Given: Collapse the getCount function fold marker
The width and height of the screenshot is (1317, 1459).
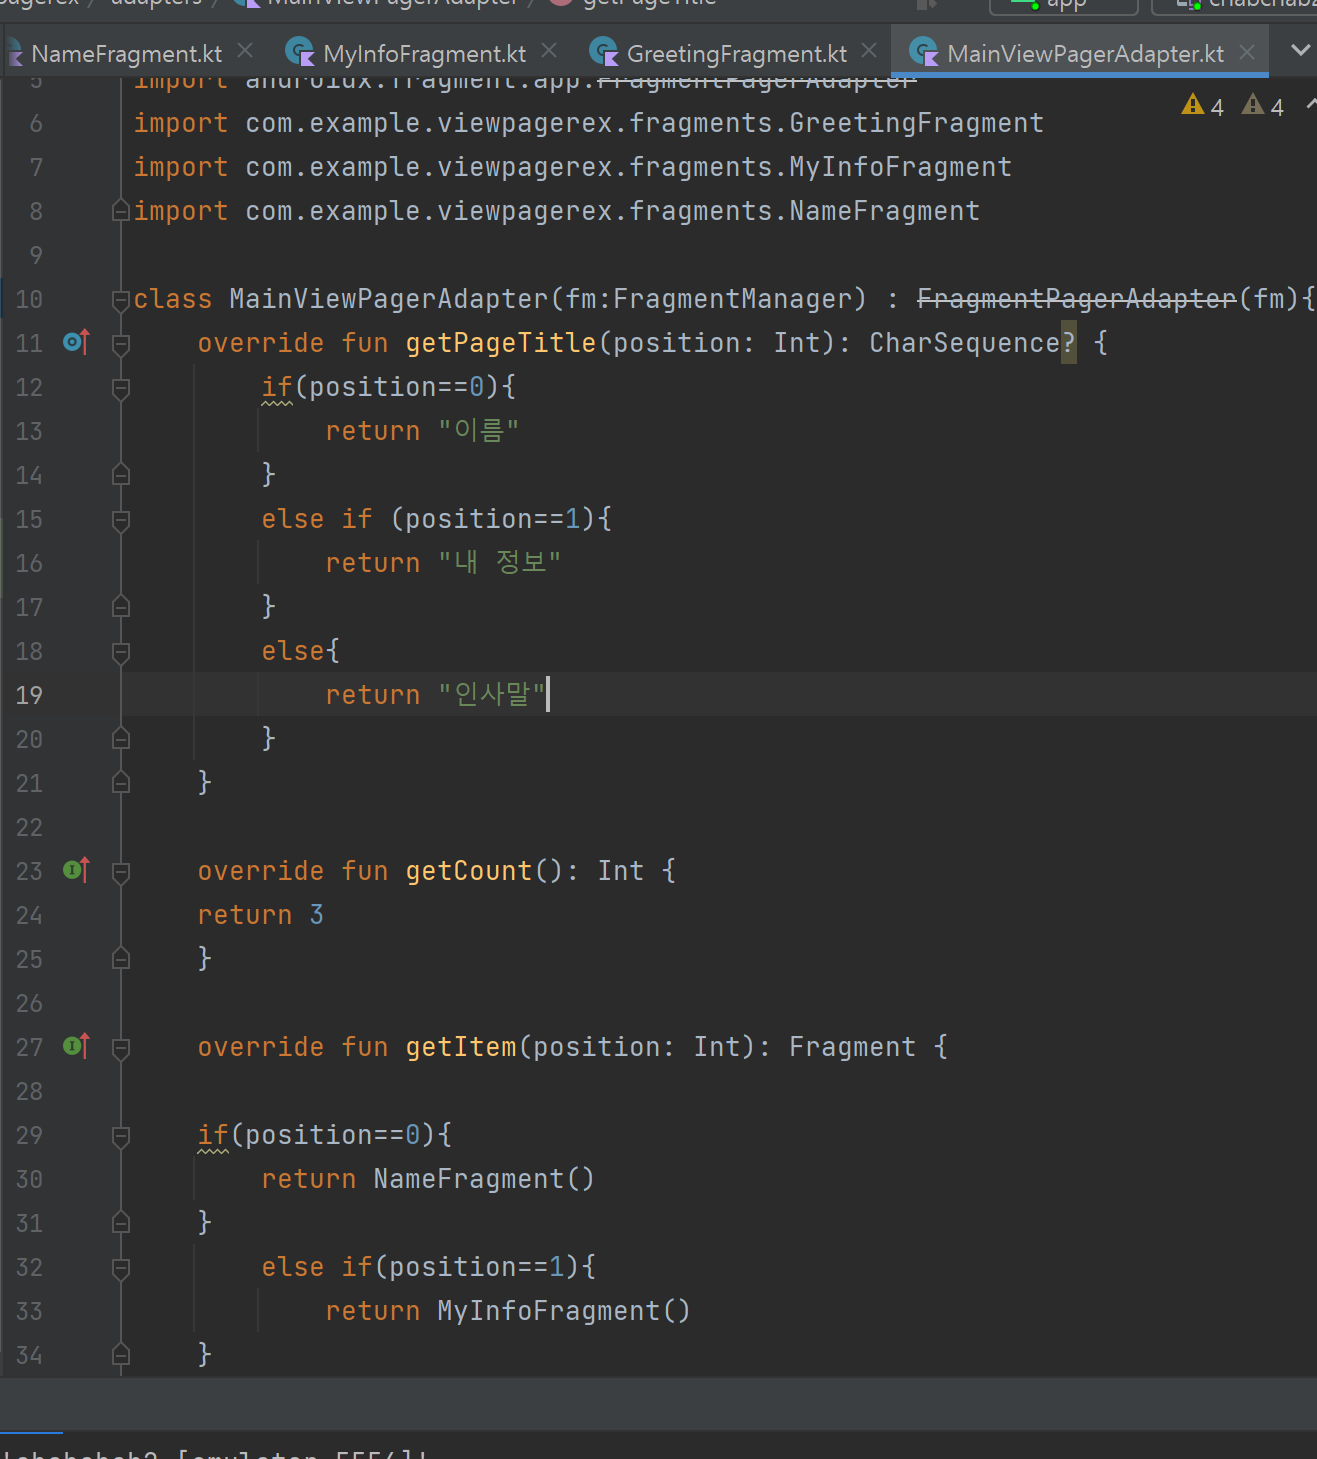Looking at the screenshot, I should click(121, 872).
